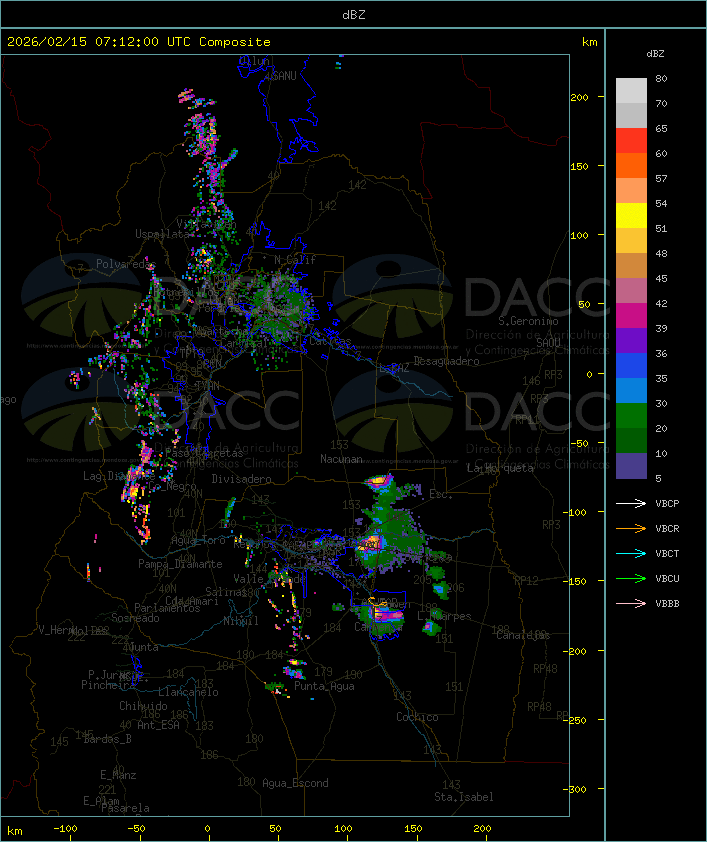Image resolution: width=707 pixels, height=842 pixels.
Task: Pick the gray 65–70 dBZ swatch
Action: (631, 115)
